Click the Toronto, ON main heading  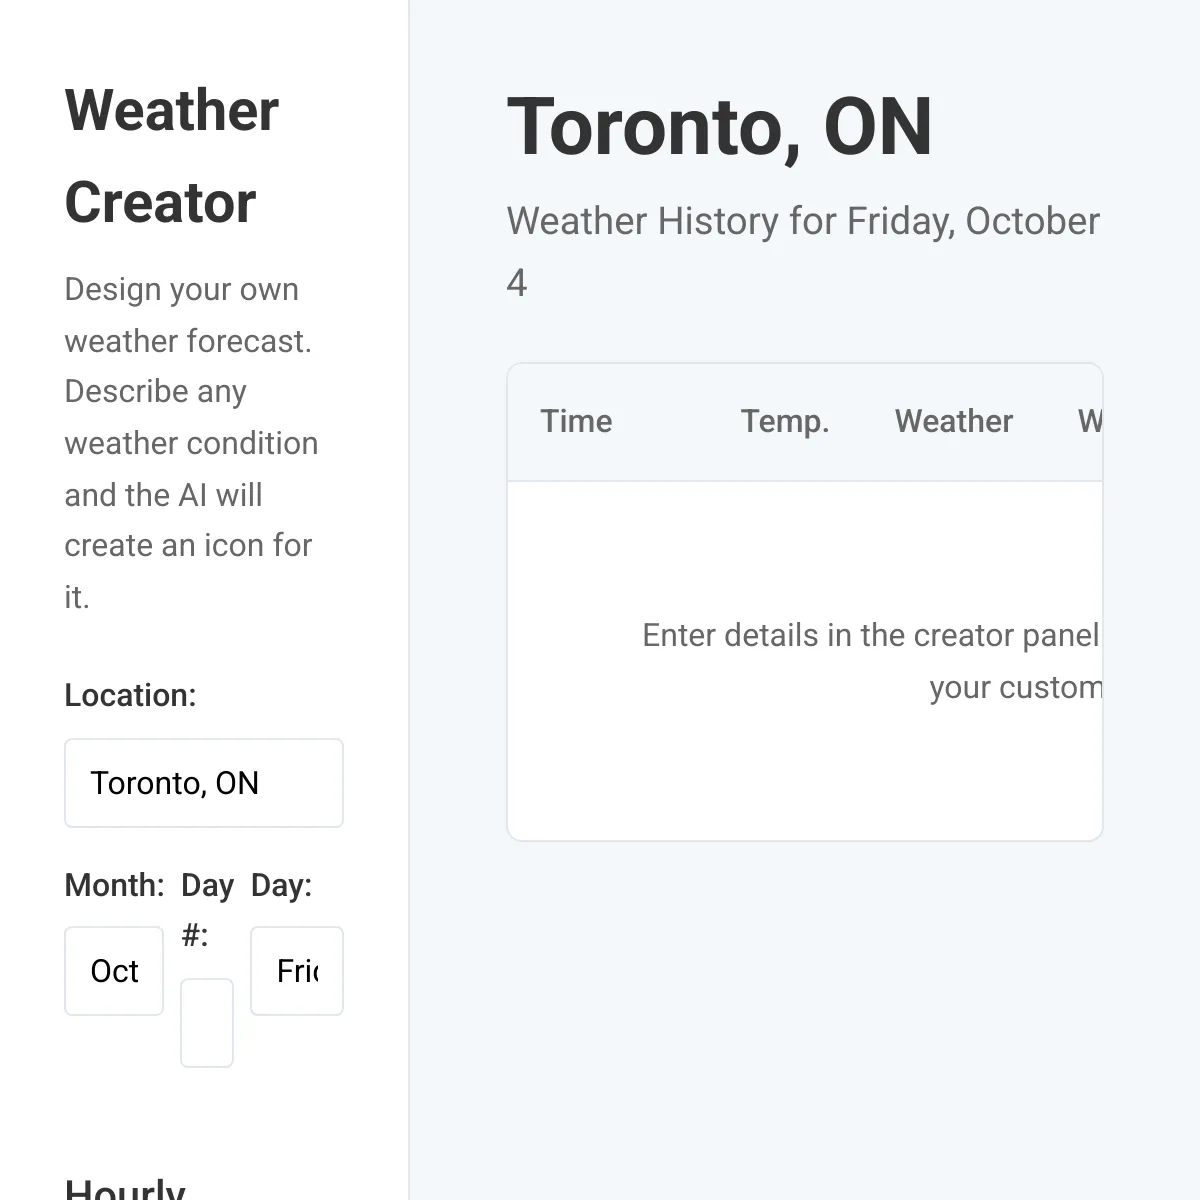pyautogui.click(x=719, y=127)
